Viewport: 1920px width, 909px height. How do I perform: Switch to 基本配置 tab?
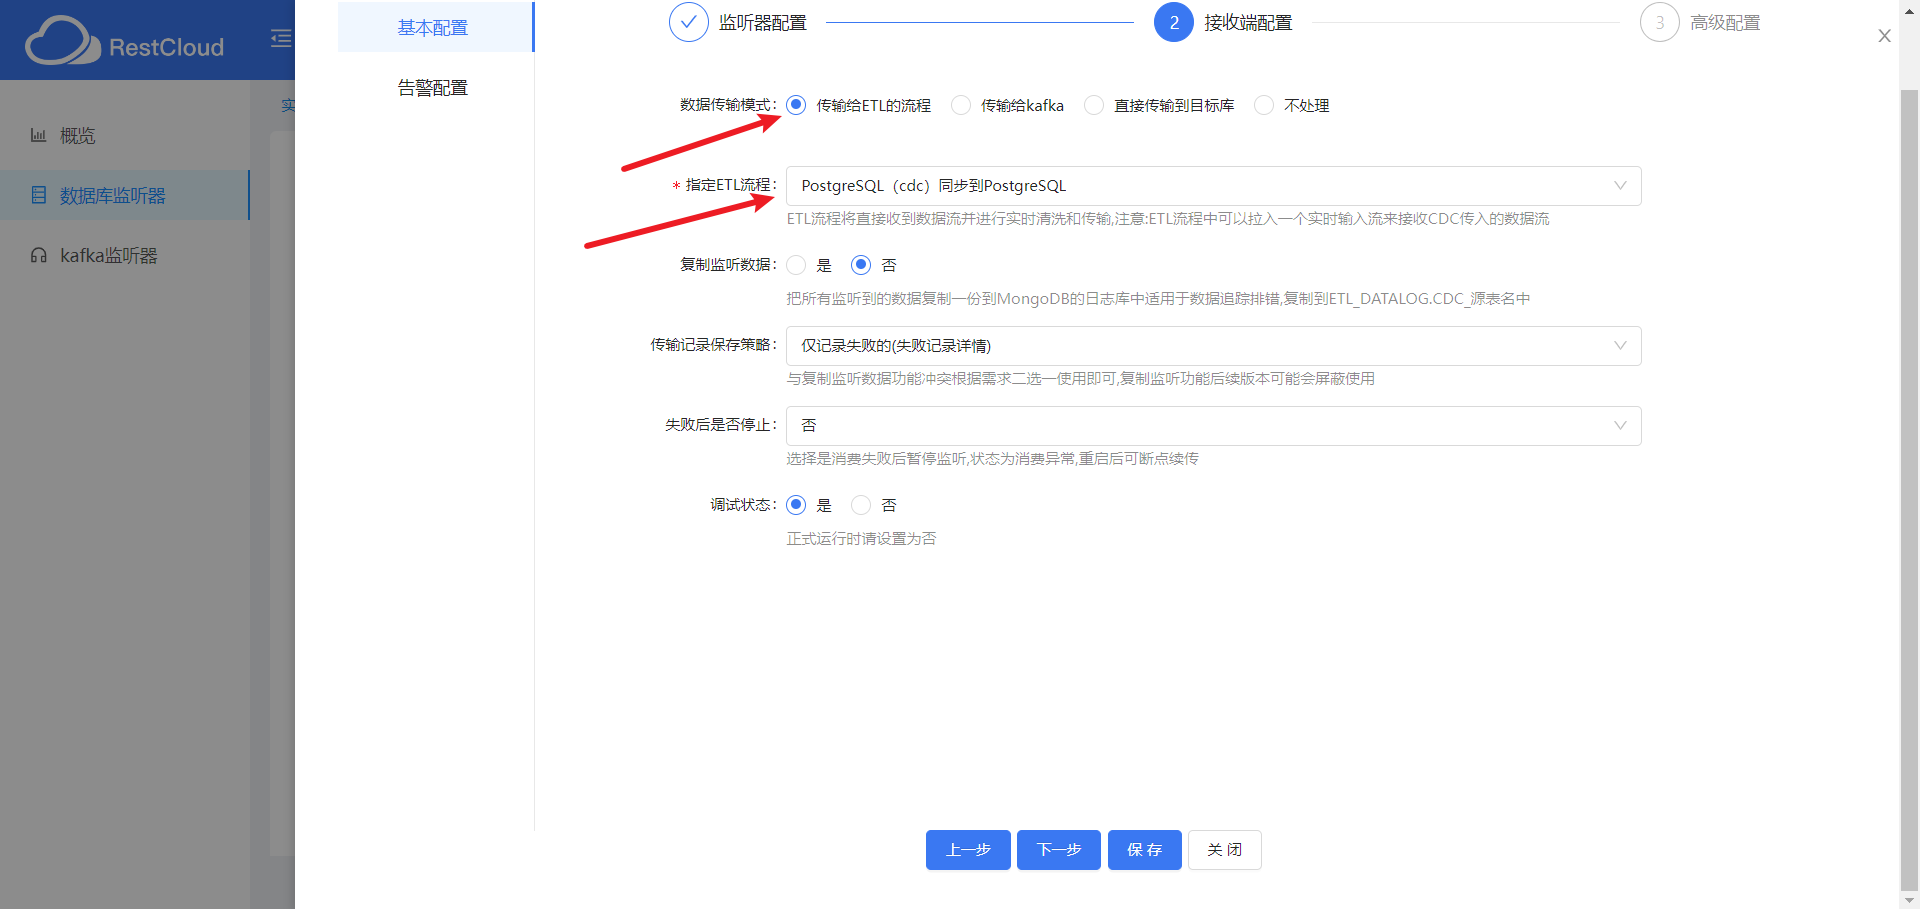click(x=434, y=27)
